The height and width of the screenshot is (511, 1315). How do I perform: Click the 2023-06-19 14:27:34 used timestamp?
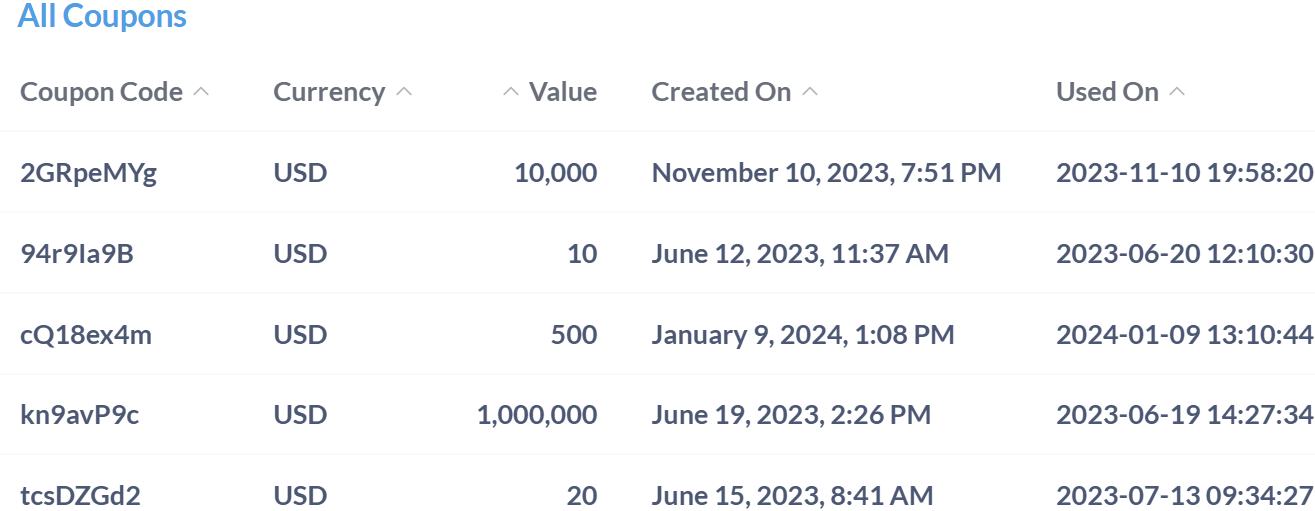[x=1184, y=414]
